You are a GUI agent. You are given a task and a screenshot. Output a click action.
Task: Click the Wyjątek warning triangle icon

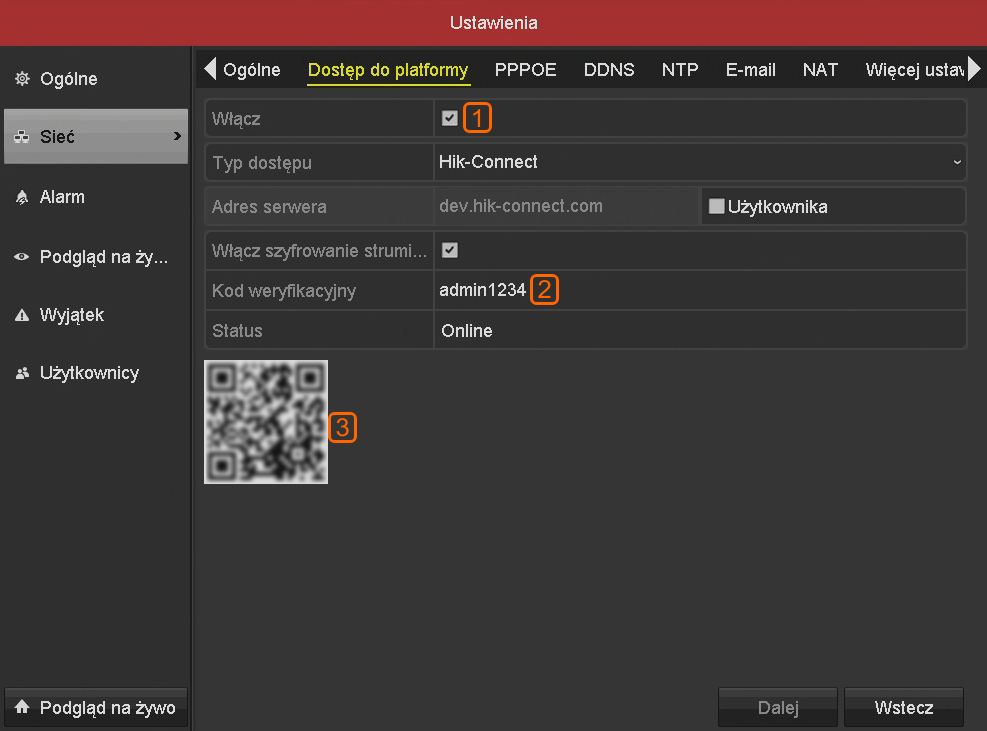(x=22, y=315)
